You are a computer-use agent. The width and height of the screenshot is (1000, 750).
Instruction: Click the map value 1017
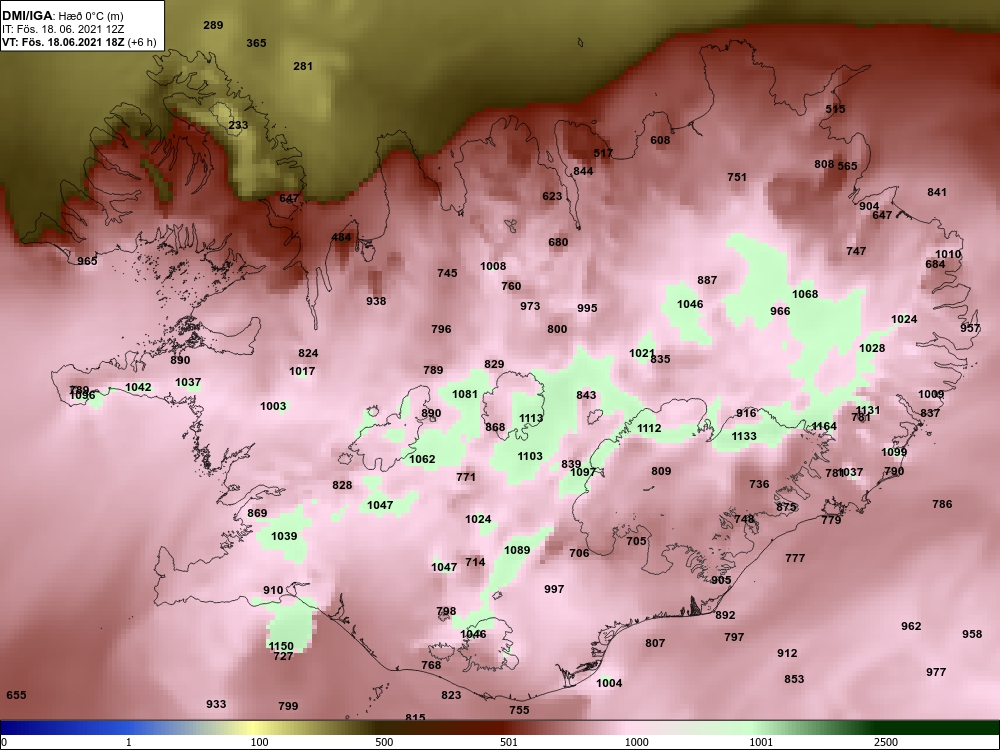302,371
